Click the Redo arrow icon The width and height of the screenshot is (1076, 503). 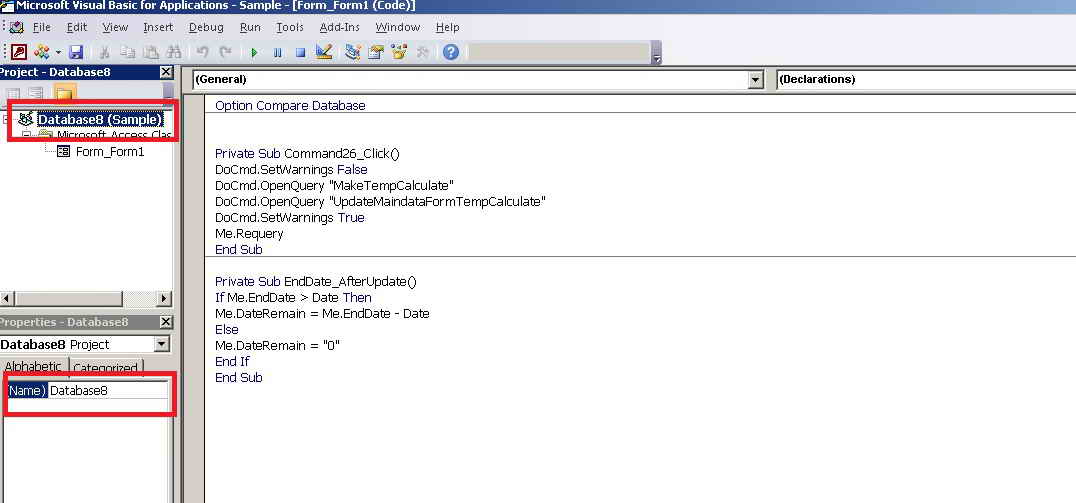coord(225,52)
